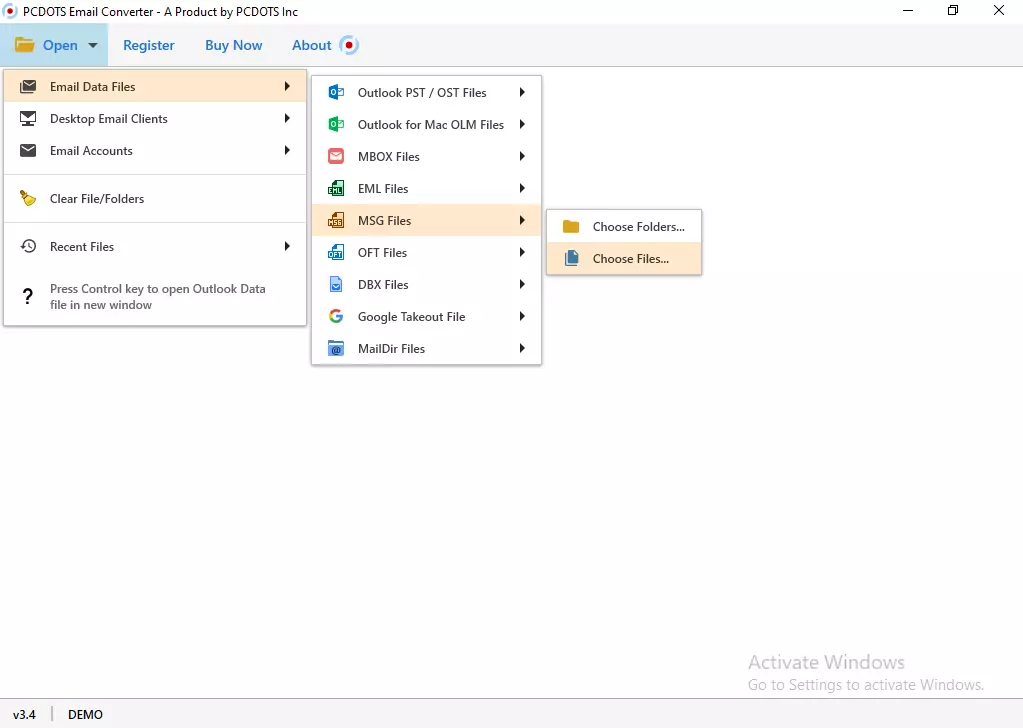The height and width of the screenshot is (728, 1023).
Task: Click the Recent Files history clock icon
Action: click(x=28, y=246)
